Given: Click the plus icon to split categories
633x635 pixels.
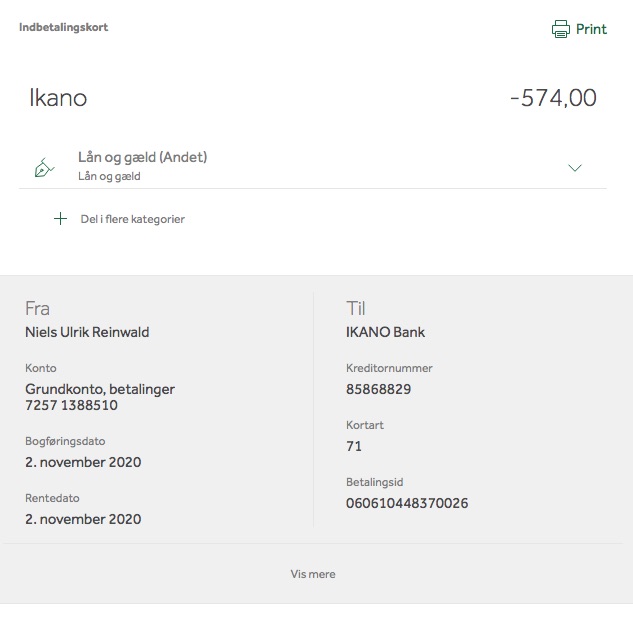Looking at the screenshot, I should click(x=60, y=219).
